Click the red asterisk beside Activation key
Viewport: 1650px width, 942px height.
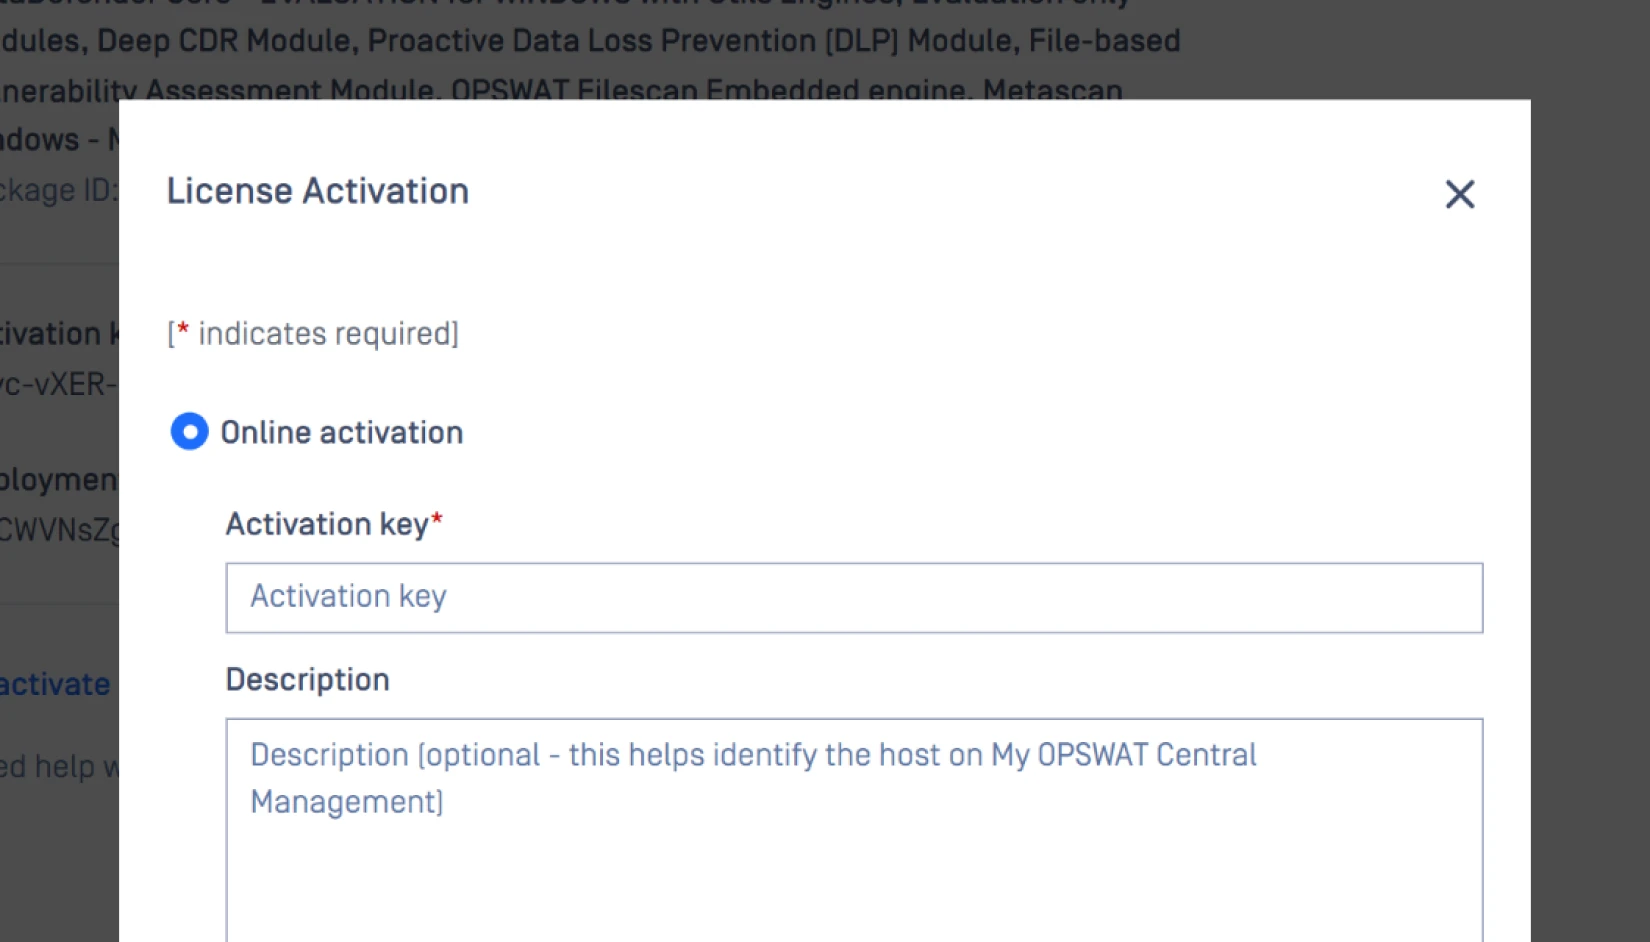(437, 519)
